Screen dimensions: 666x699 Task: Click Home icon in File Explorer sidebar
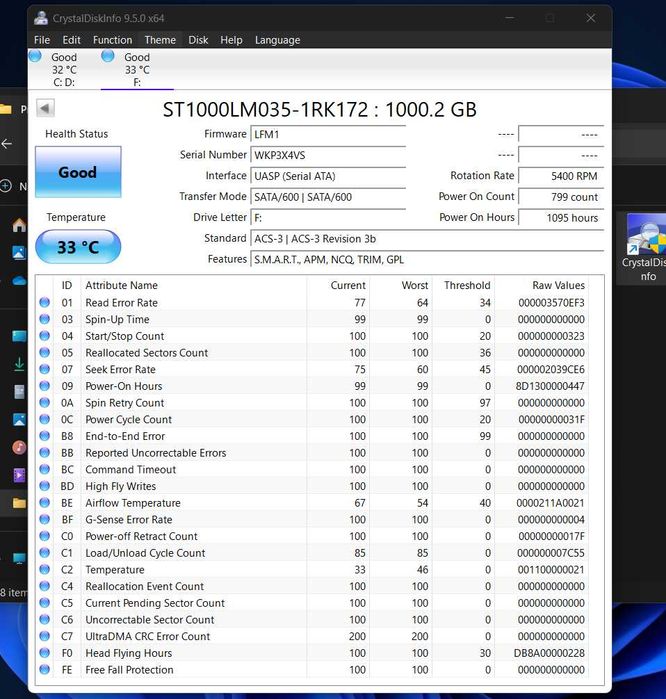(x=19, y=226)
